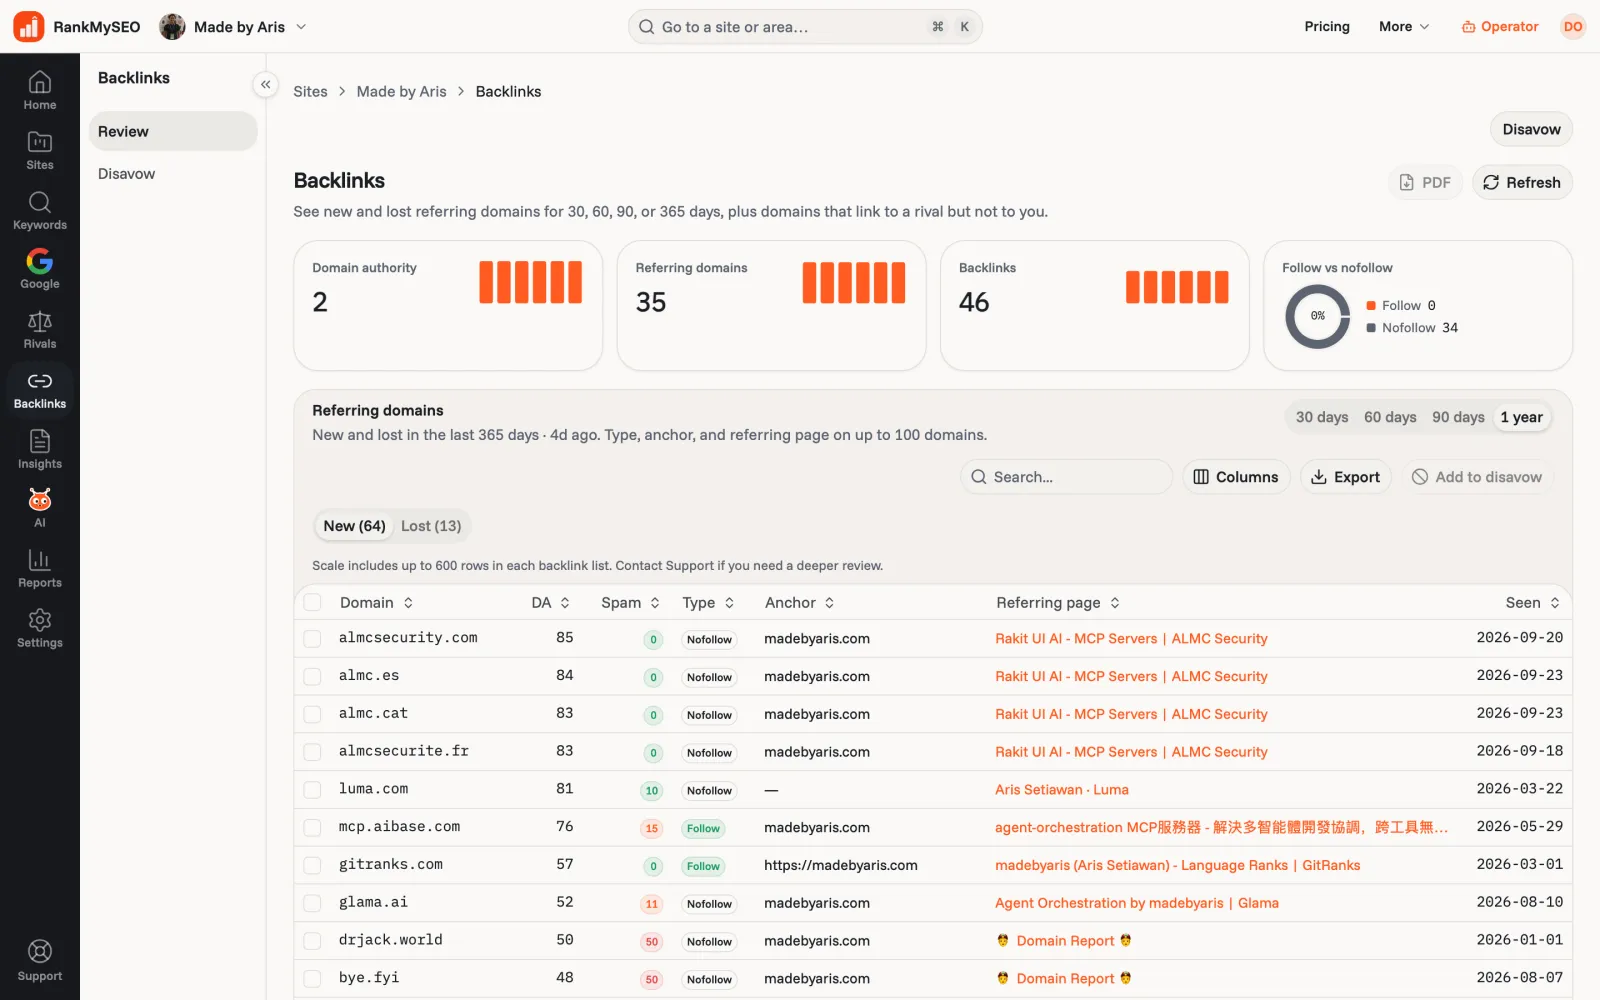This screenshot has height=1000, width=1600.
Task: Click the Nofollow badge for glama.ai
Action: [709, 903]
